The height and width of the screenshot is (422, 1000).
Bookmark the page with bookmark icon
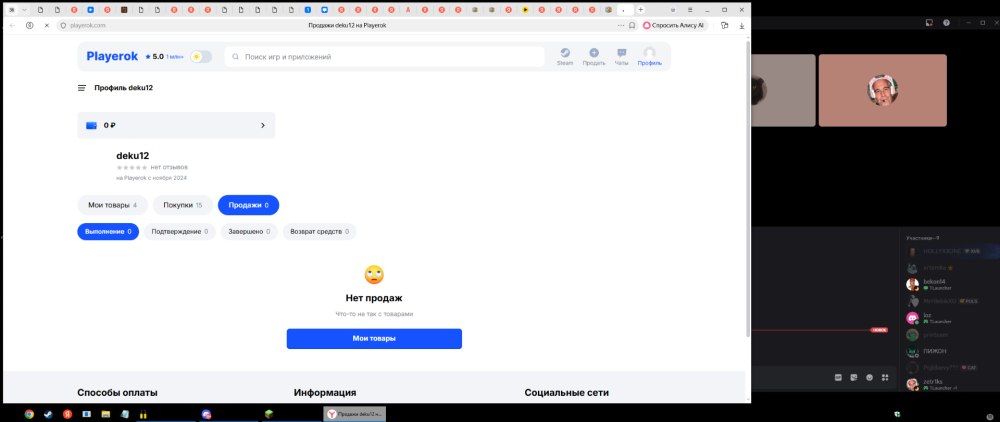[632, 25]
